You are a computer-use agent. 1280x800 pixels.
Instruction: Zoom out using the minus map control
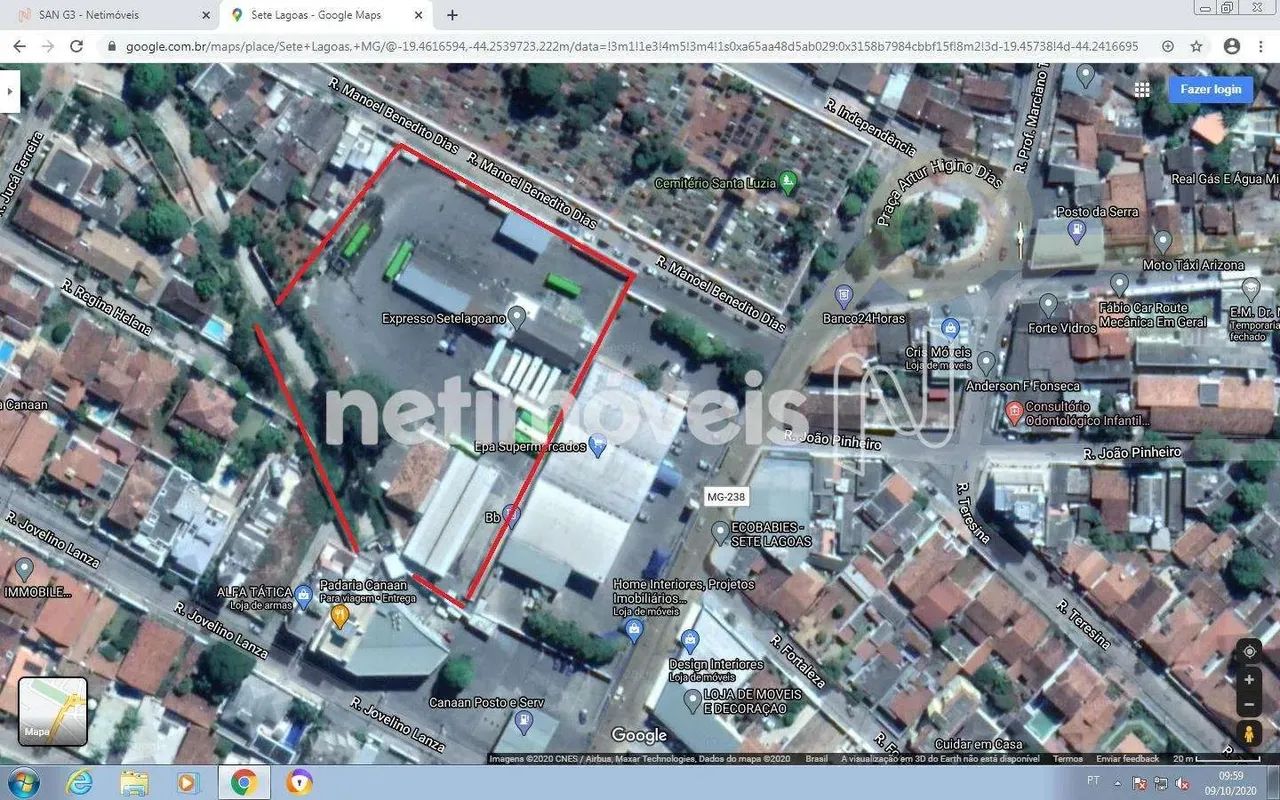1249,705
